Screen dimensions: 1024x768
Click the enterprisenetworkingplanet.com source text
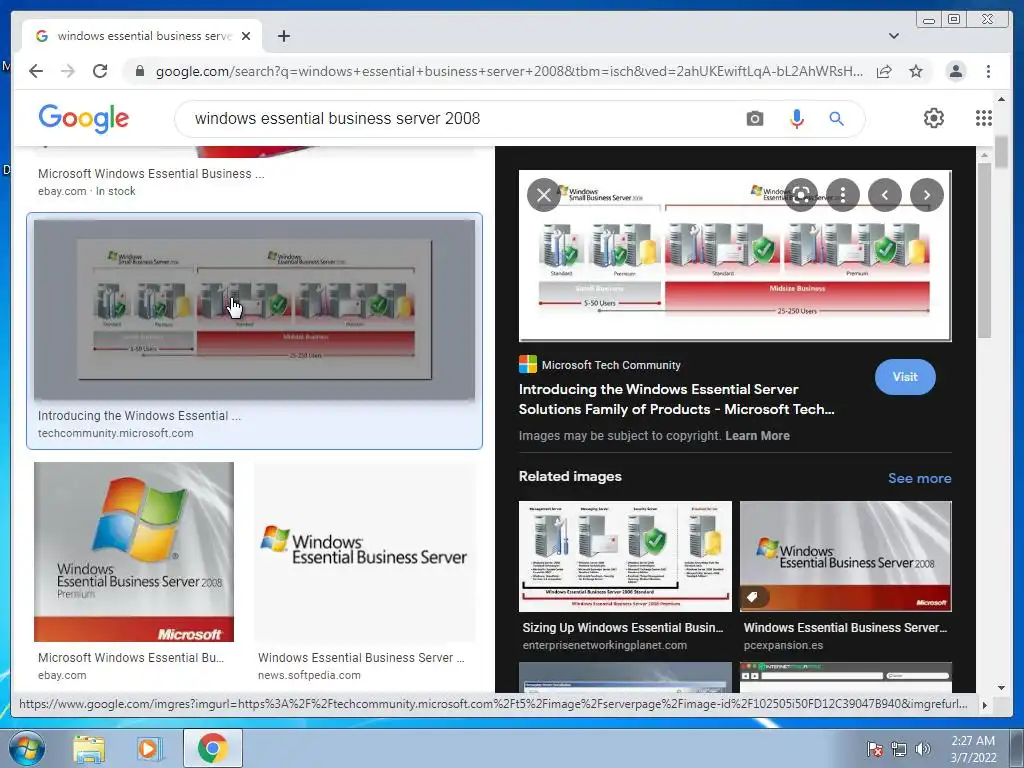[x=605, y=645]
